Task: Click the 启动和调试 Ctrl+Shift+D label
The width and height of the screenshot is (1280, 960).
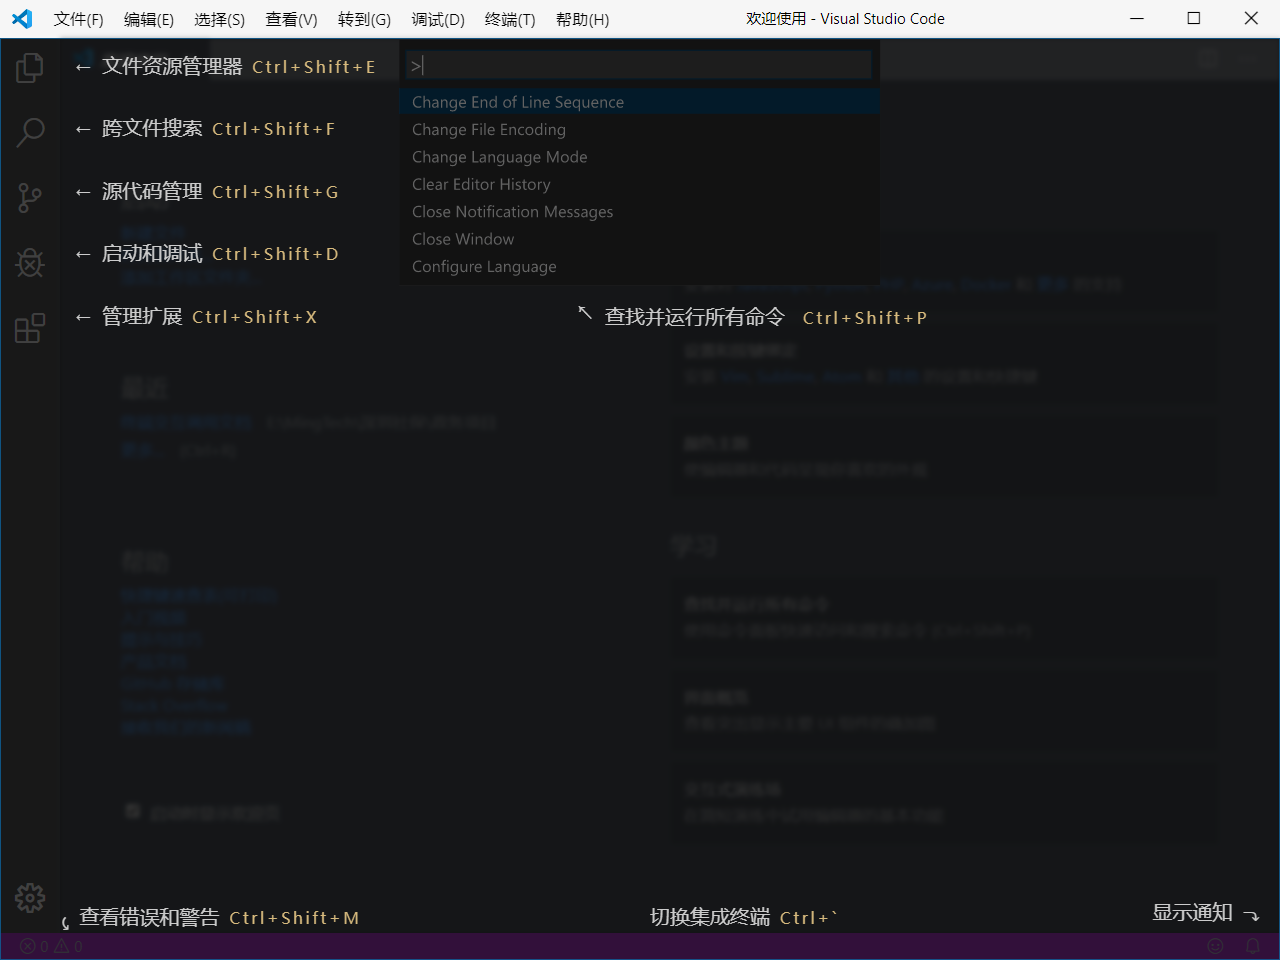Action: [x=220, y=254]
